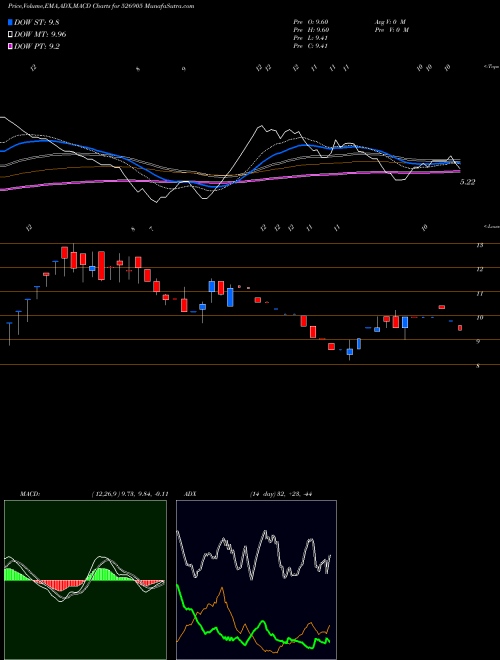The height and width of the screenshot is (660, 500).
Task: Click the MACD parameters '(12,26,9) 9.73, 9.84, -0.11'
Action: [130, 494]
